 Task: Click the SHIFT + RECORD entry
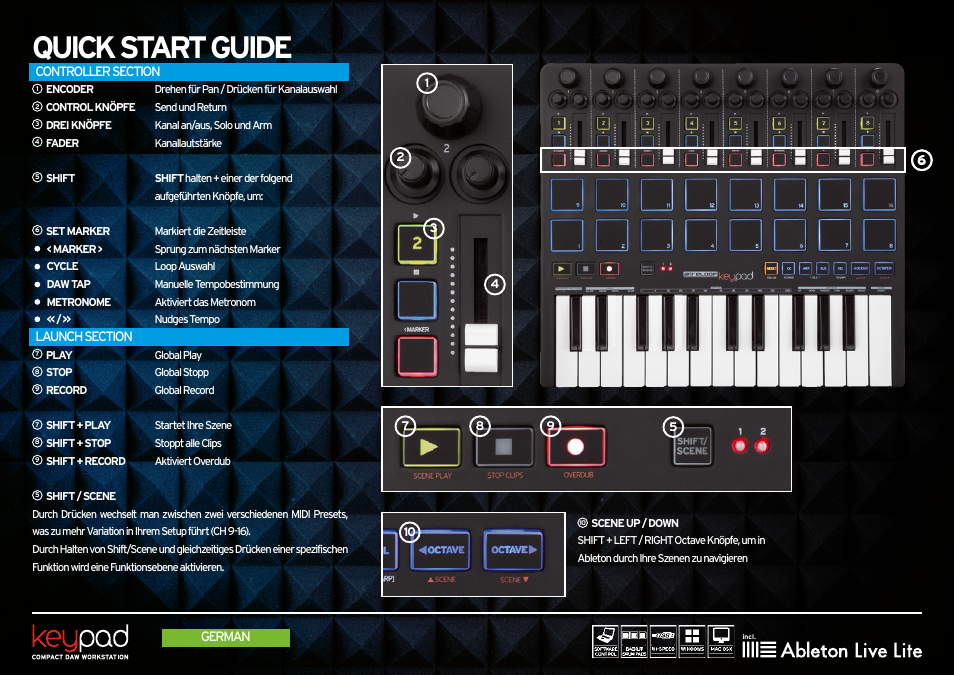[x=85, y=461]
